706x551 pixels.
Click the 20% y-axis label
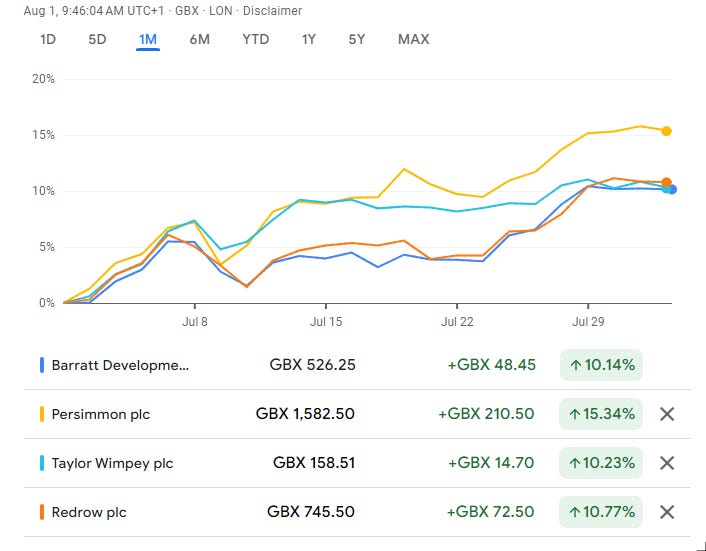coord(43,79)
